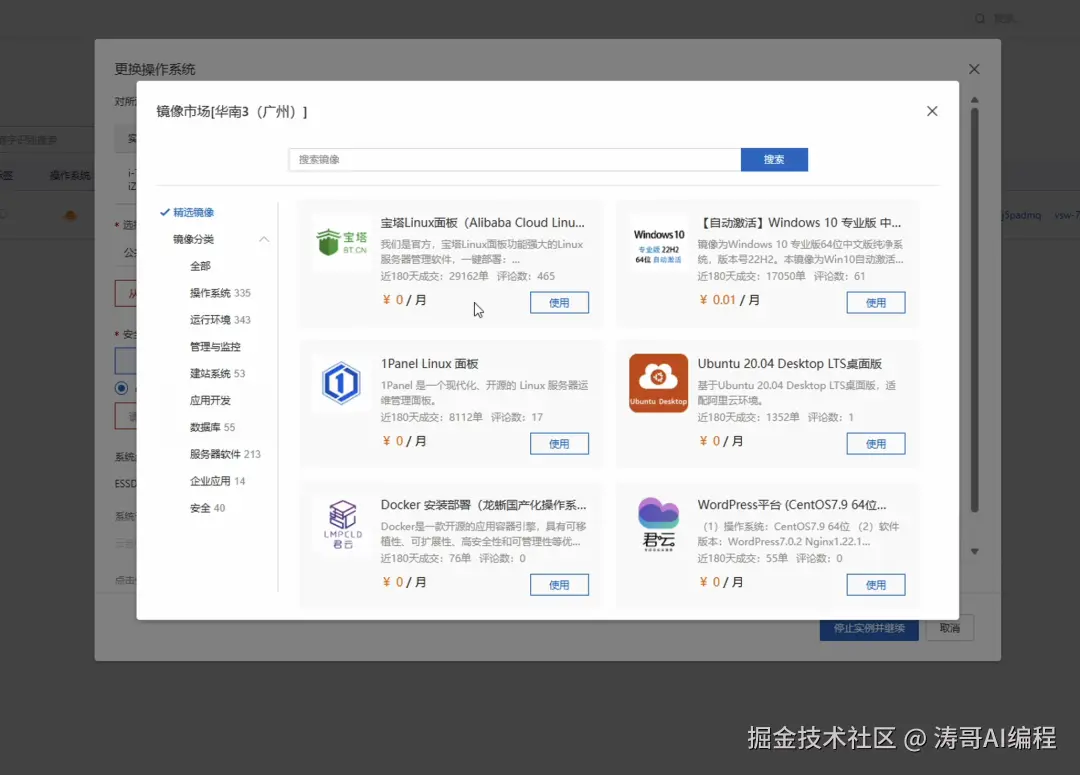Use the Windows 10 专业版 image
Viewport: 1080px width, 775px height.
(876, 302)
